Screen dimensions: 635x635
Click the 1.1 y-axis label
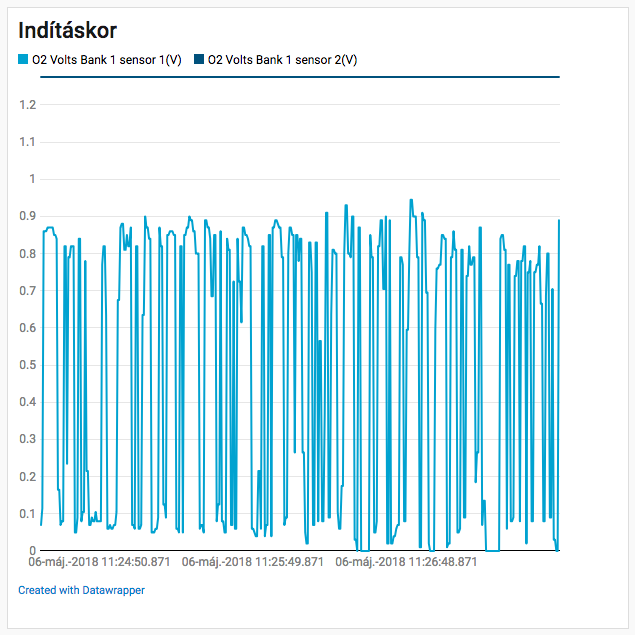click(27, 142)
